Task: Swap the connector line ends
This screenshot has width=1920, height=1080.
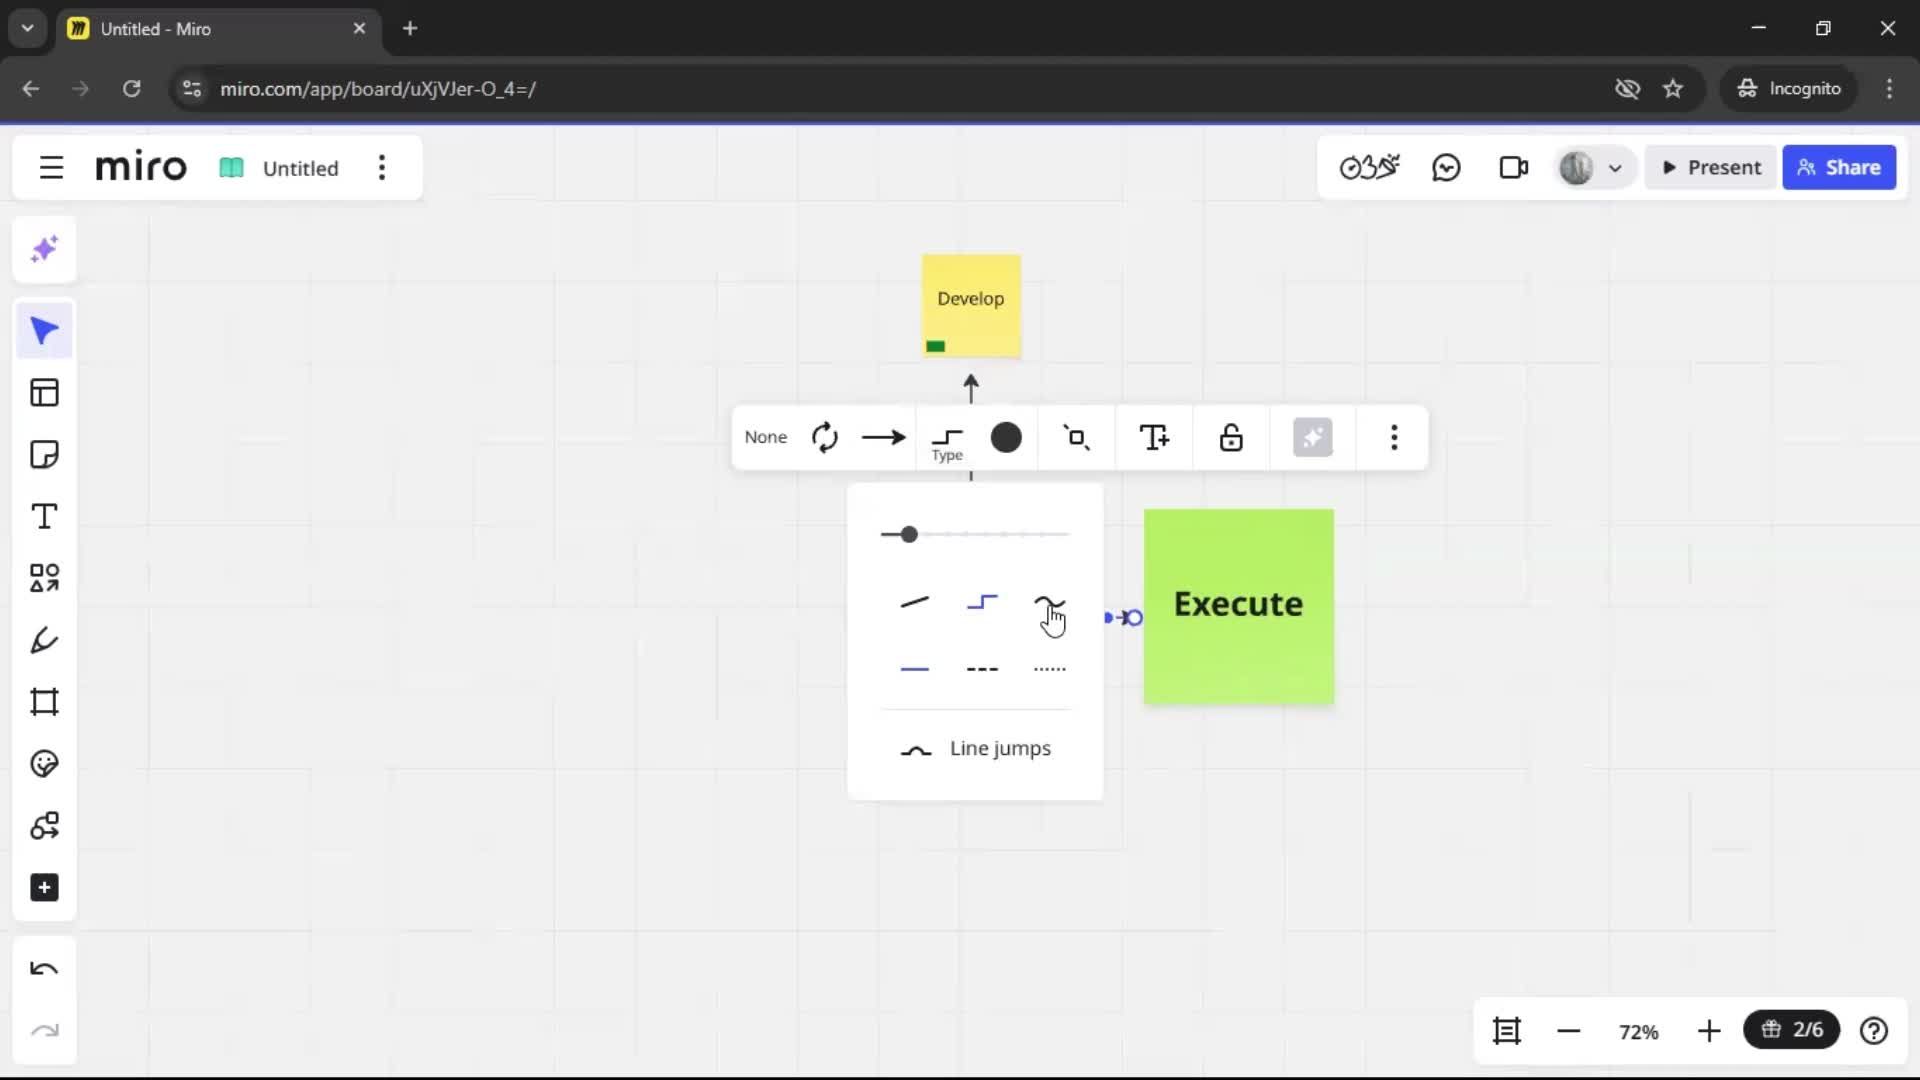Action: tap(825, 437)
